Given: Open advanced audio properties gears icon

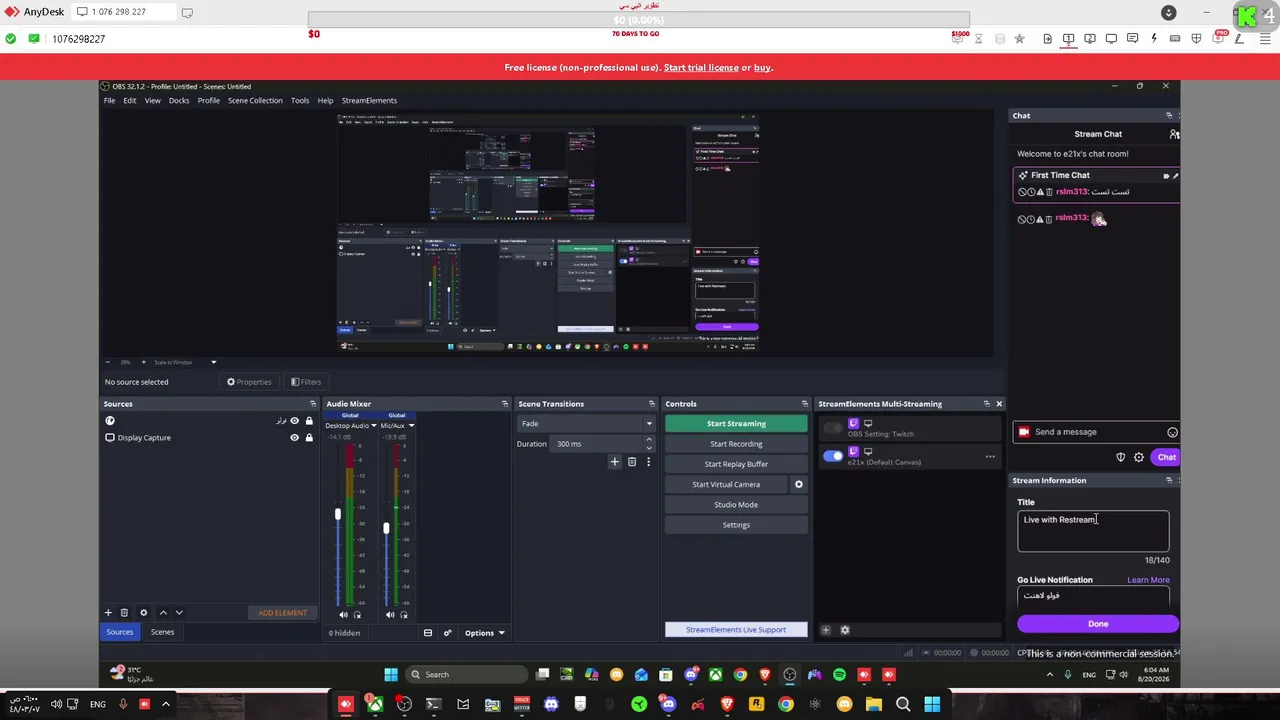Looking at the screenshot, I should [447, 632].
